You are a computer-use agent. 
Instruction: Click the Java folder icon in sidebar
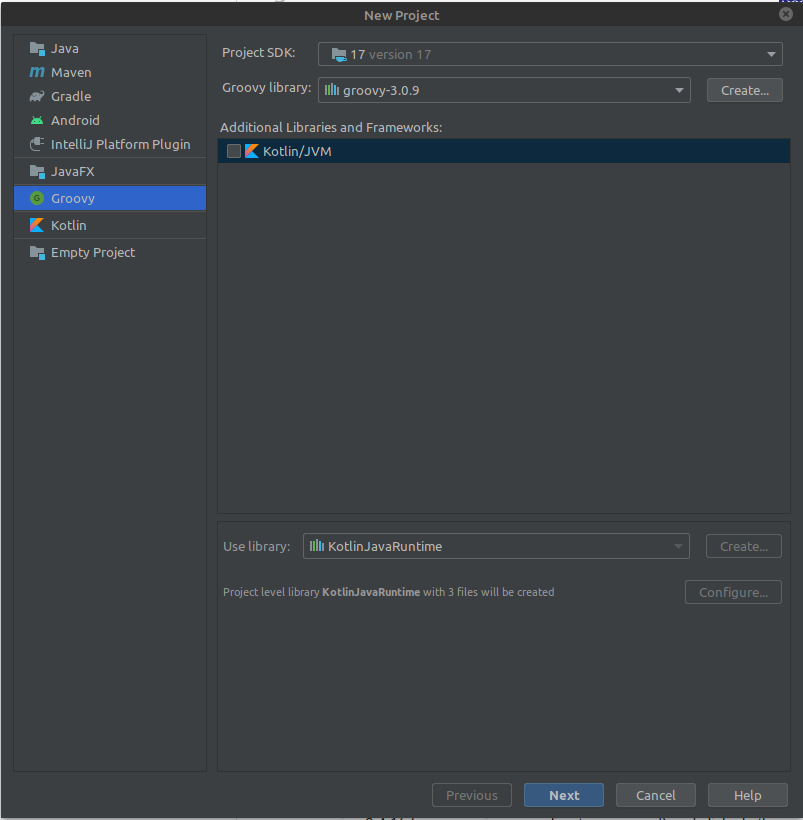37,49
